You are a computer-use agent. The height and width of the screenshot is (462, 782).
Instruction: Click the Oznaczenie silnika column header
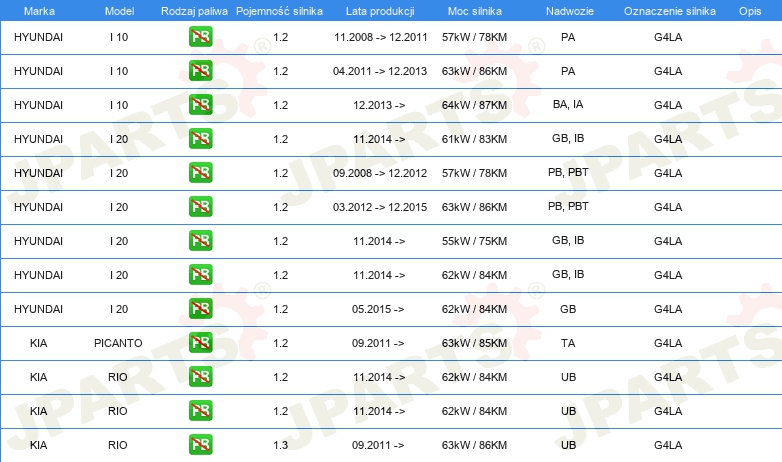pyautogui.click(x=669, y=11)
